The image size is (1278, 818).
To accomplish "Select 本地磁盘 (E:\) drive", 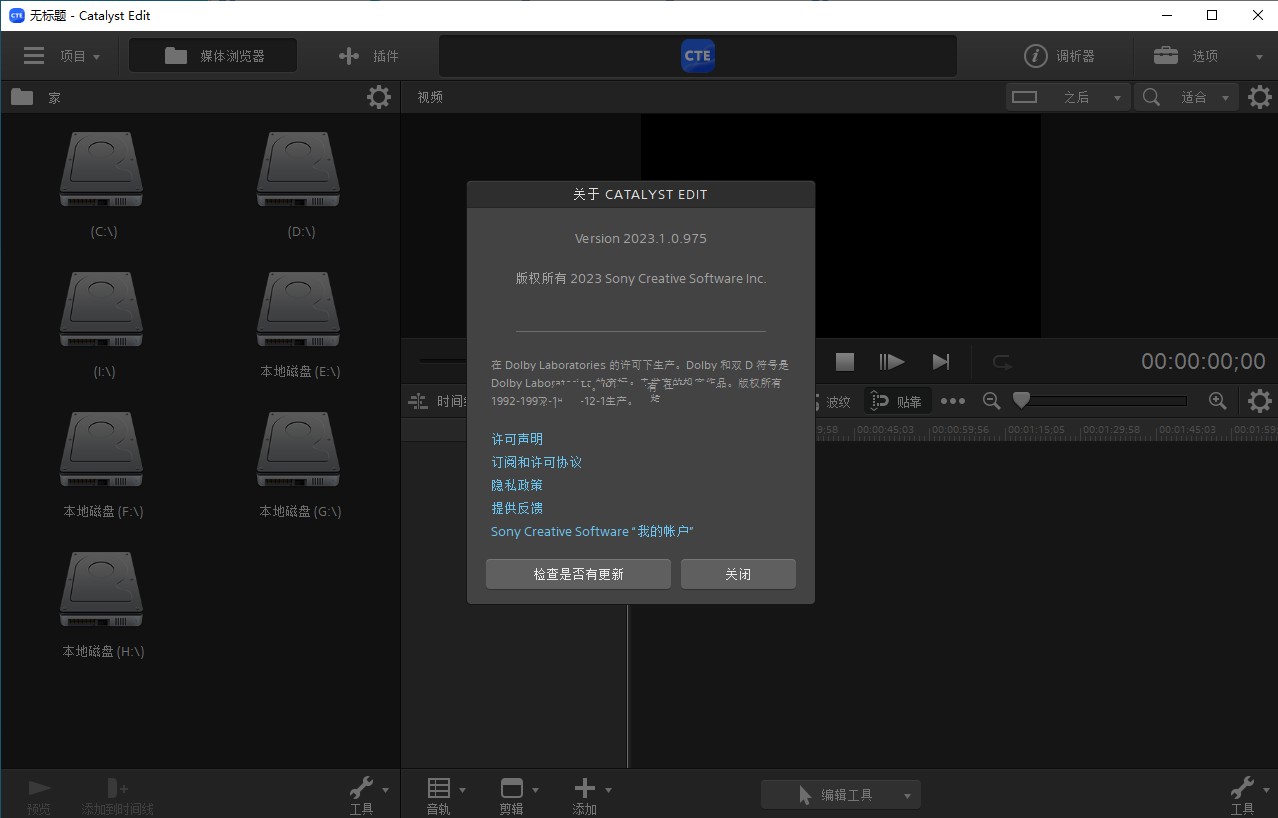I will (x=299, y=325).
